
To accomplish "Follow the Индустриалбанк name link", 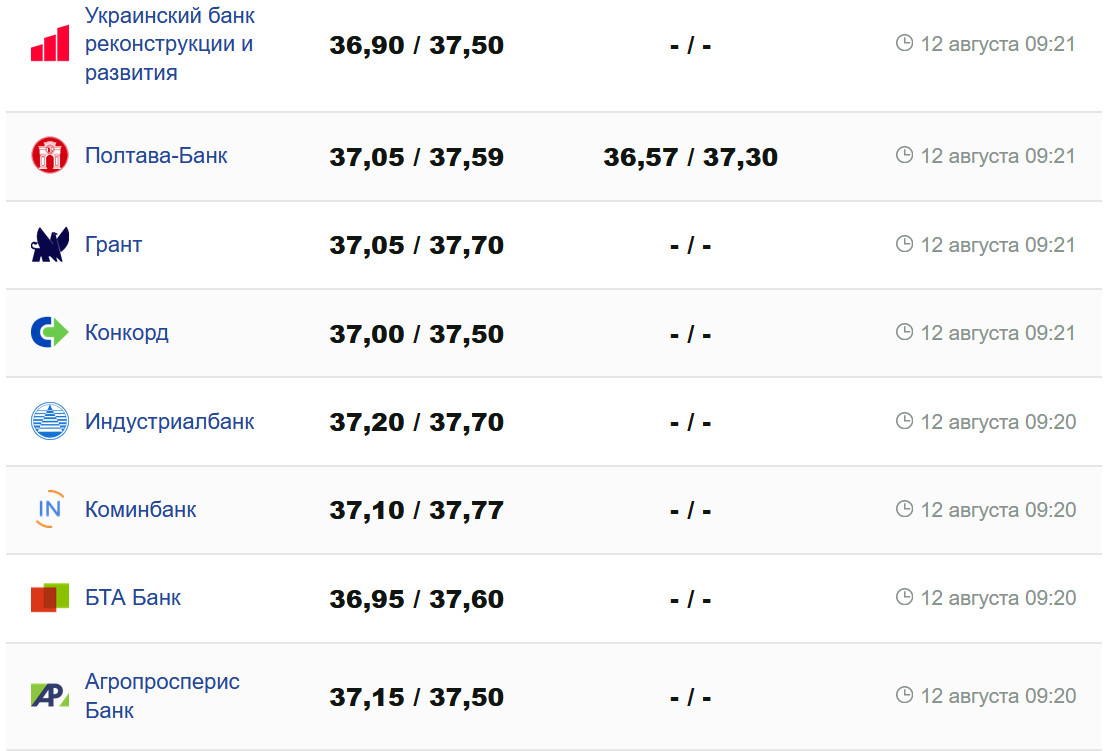I will tap(170, 421).
